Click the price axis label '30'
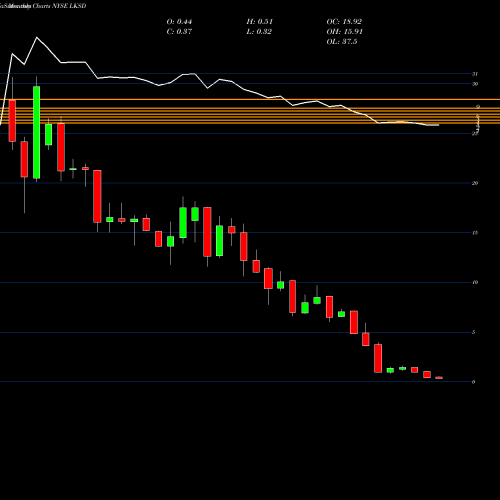Image resolution: width=500 pixels, height=500 pixels. click(475, 84)
